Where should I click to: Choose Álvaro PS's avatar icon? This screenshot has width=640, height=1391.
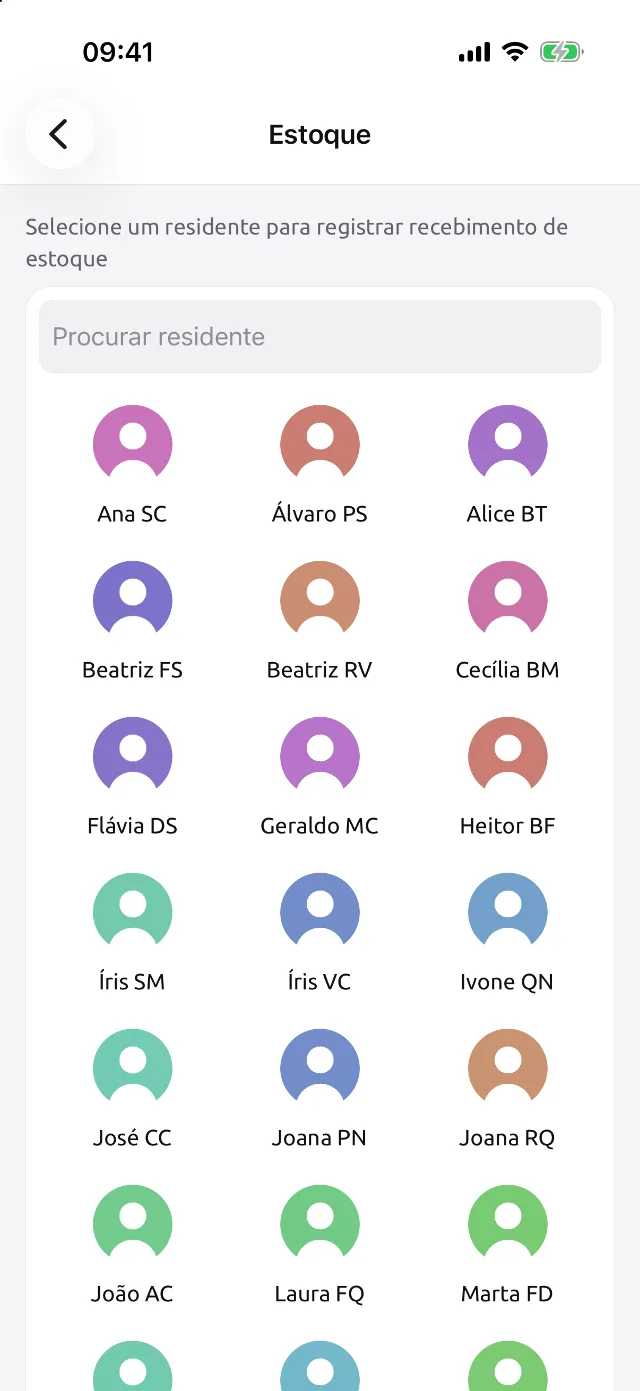coord(320,444)
